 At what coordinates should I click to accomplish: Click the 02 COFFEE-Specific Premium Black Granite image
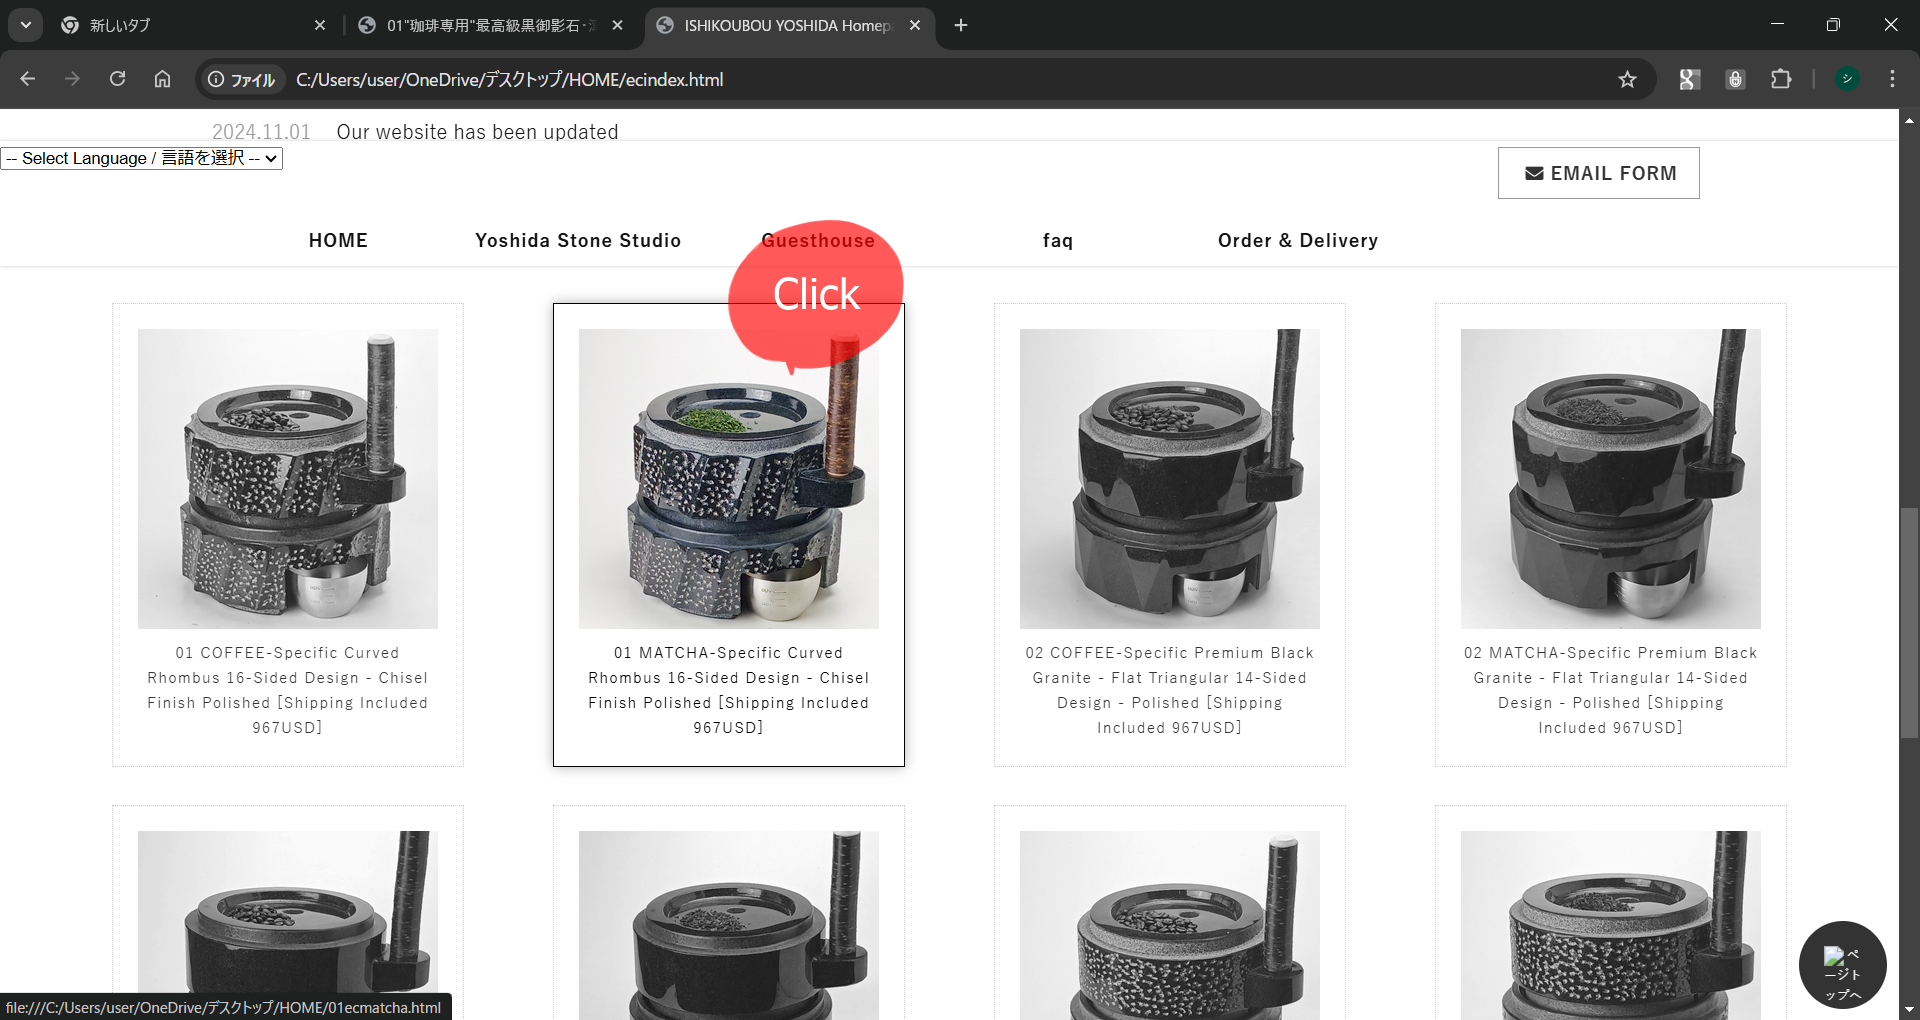[x=1170, y=479]
